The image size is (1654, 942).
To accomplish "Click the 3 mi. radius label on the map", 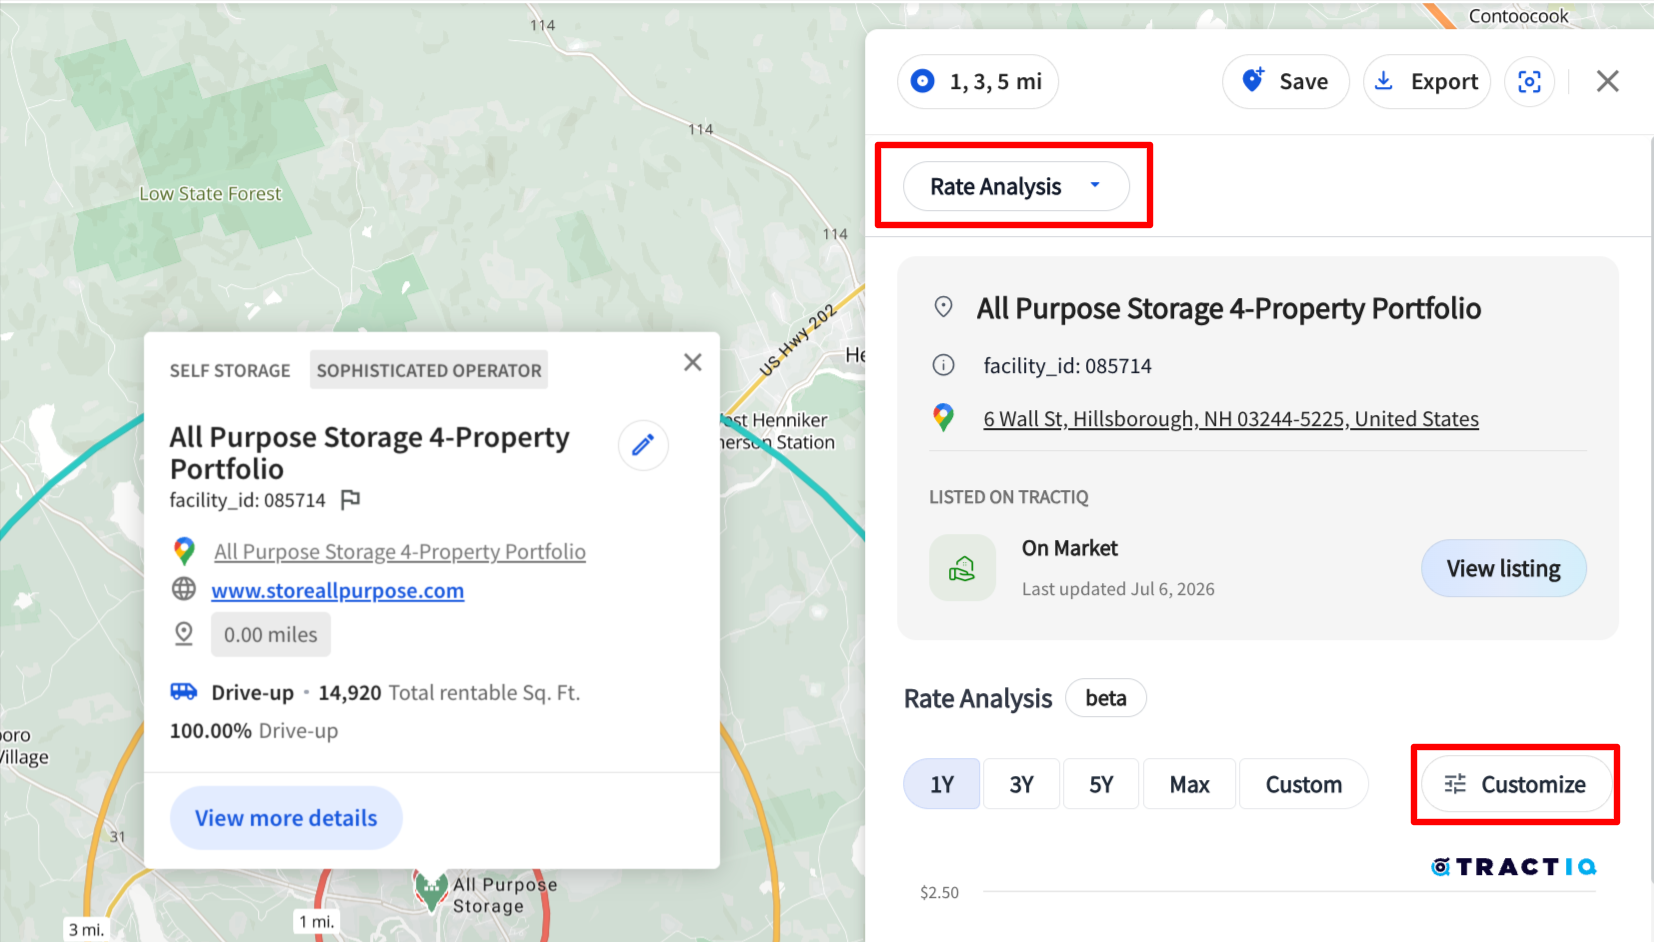I will click(x=86, y=929).
